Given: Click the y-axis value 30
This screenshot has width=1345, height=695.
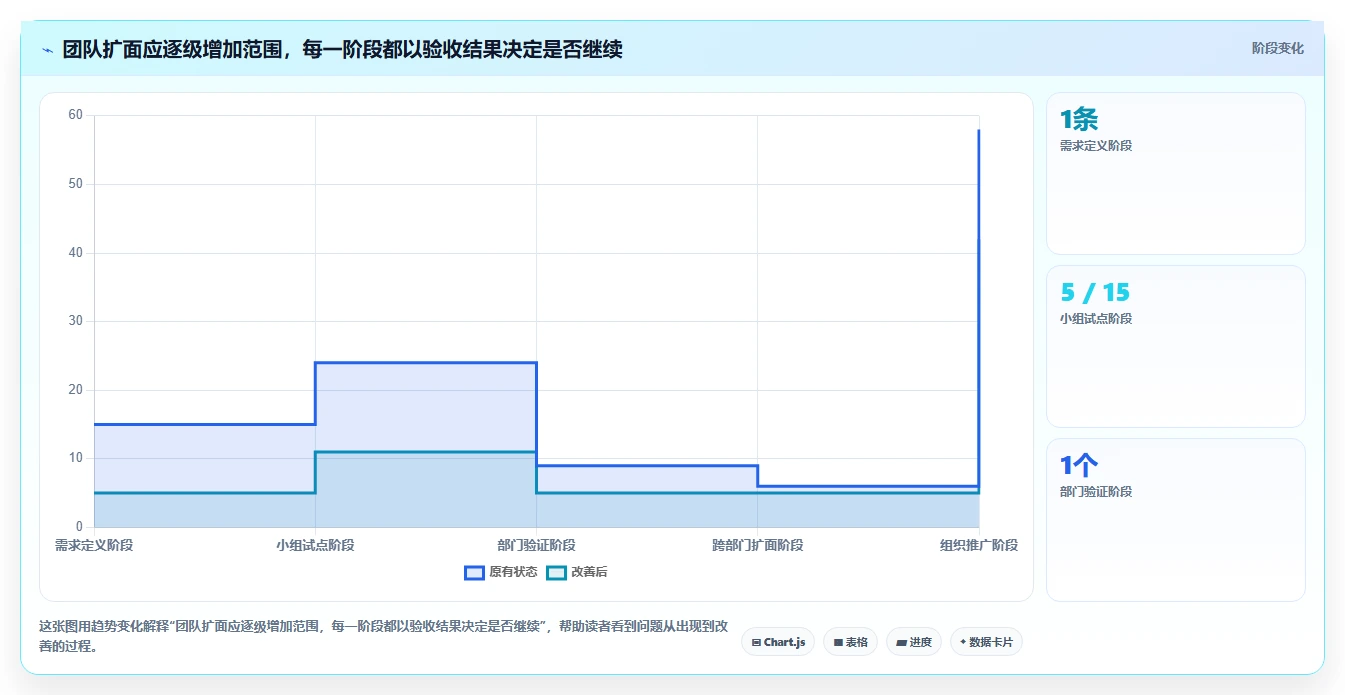Looking at the screenshot, I should [x=75, y=321].
